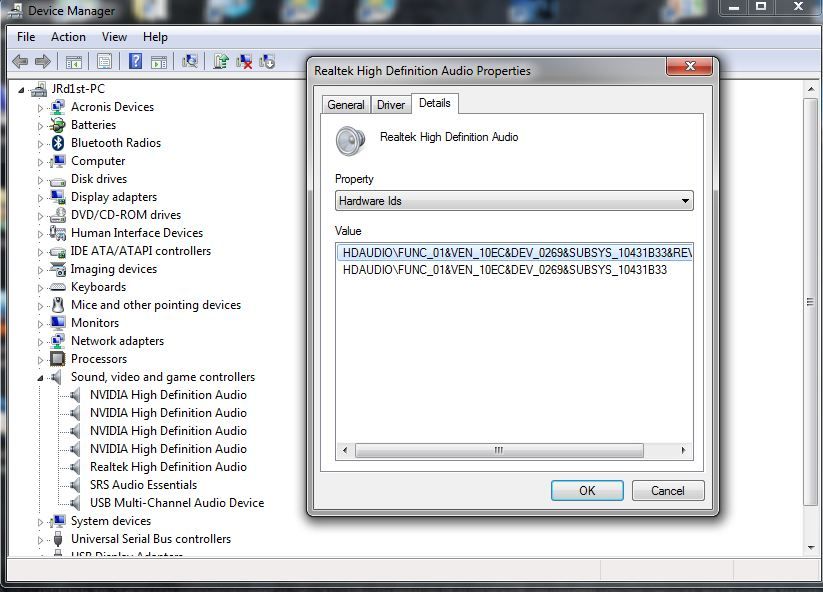Click the Bluetooth Radios icon
Screen dimensions: 823x592
58,143
